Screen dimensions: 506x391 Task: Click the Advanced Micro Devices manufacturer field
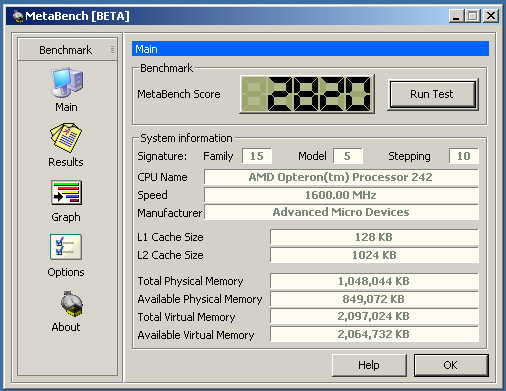pos(341,212)
